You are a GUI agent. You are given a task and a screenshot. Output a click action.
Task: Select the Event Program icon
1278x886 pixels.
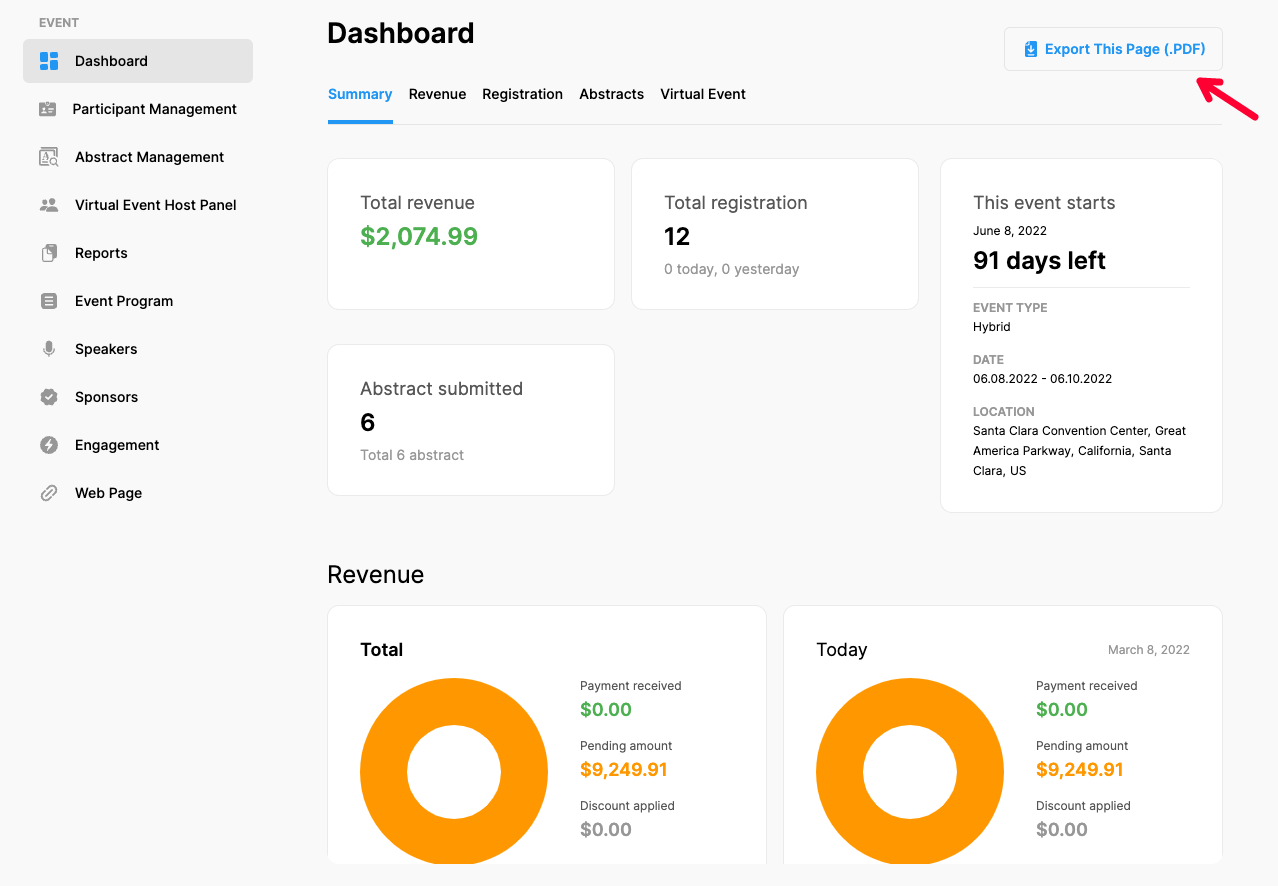[x=48, y=300]
